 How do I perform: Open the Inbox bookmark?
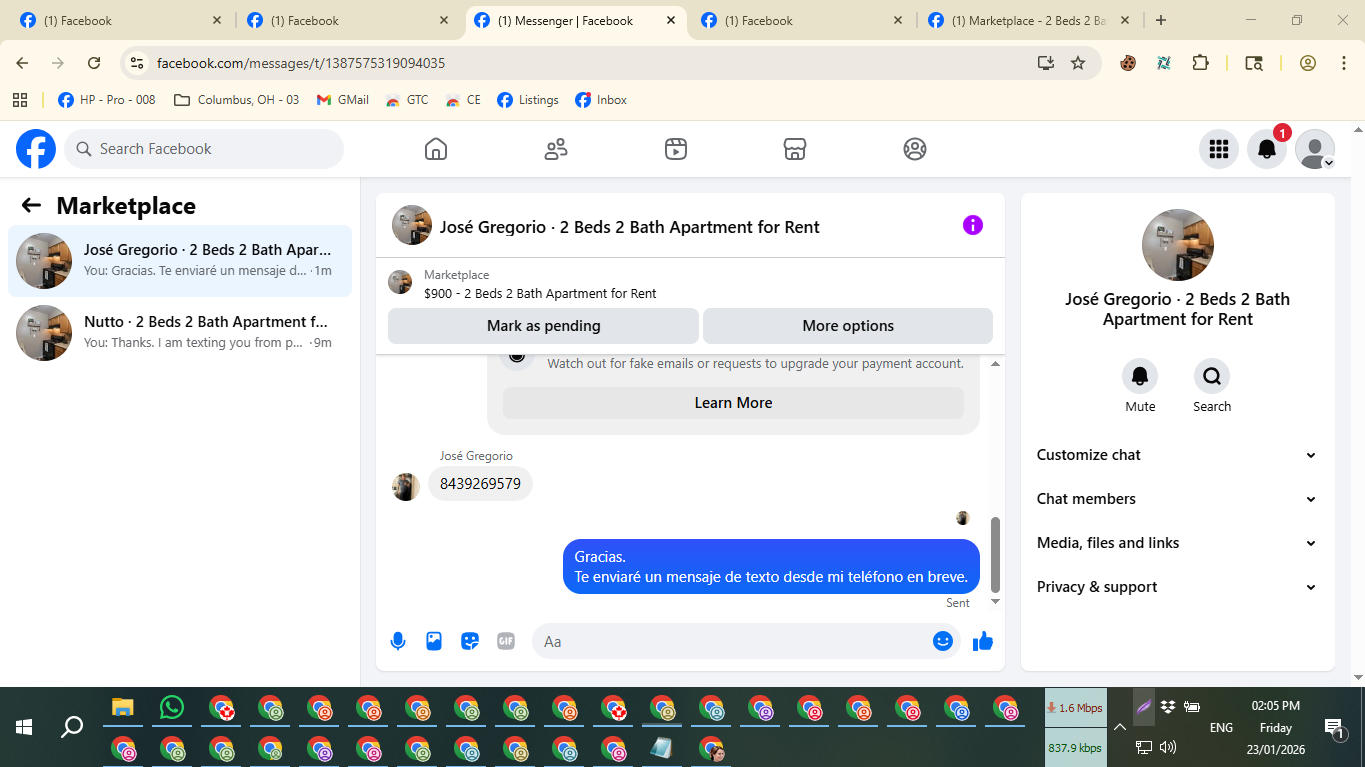point(601,100)
